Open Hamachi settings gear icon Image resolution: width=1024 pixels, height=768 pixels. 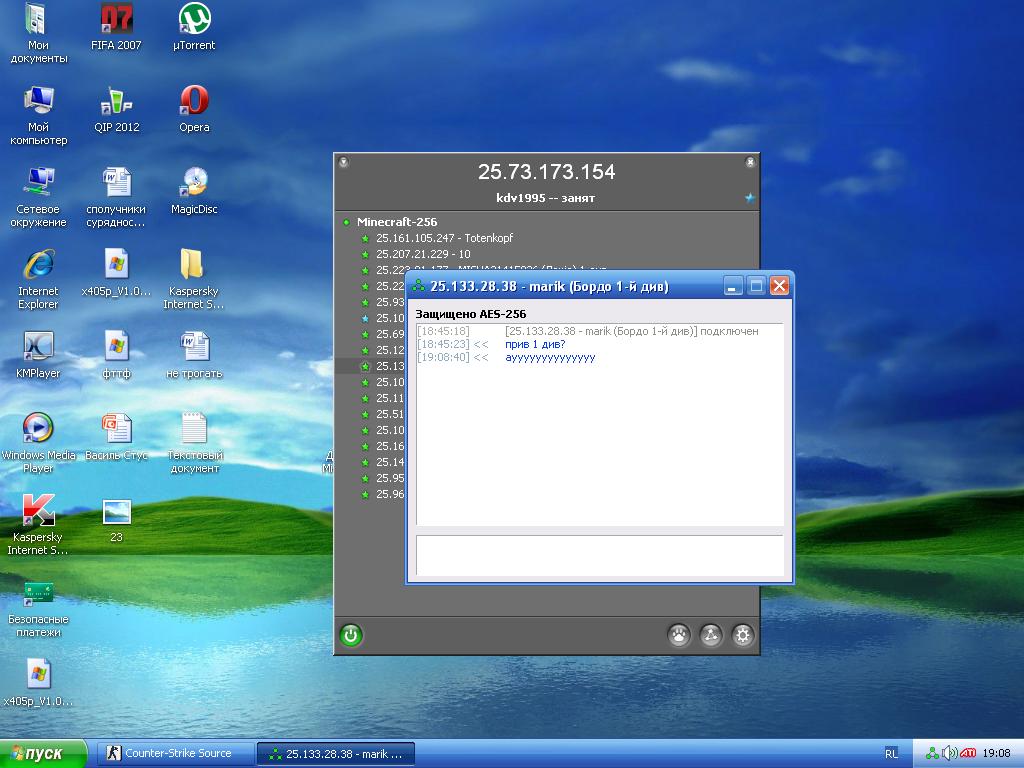(x=743, y=635)
